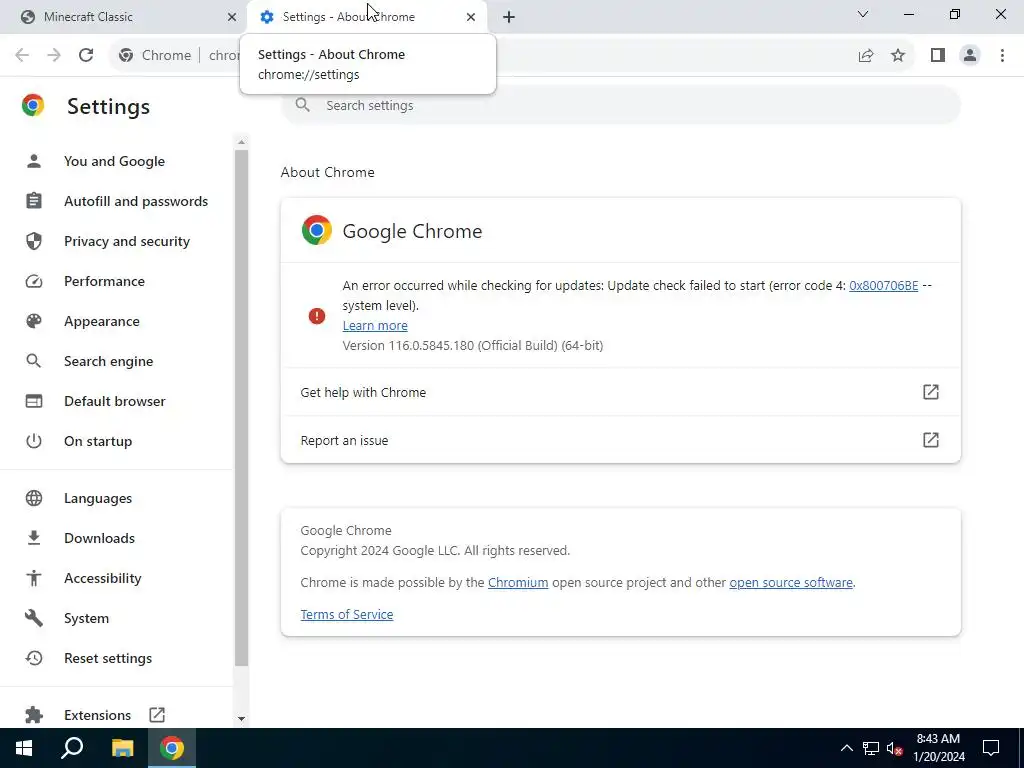
Task: Click the Reset settings clock icon
Action: pos(34,658)
